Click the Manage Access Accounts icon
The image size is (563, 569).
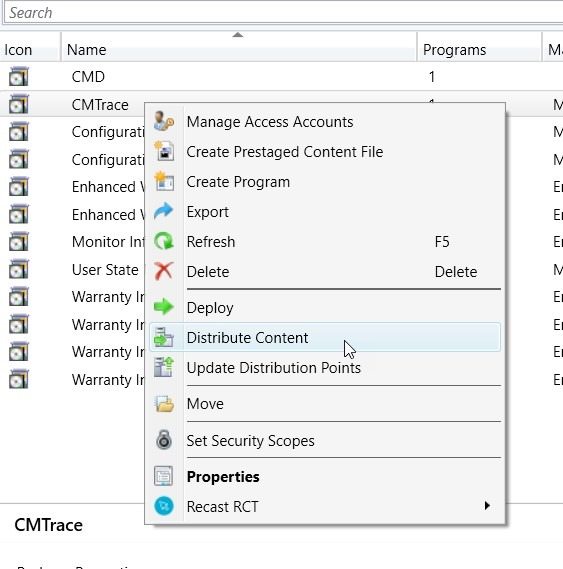pyautogui.click(x=164, y=122)
